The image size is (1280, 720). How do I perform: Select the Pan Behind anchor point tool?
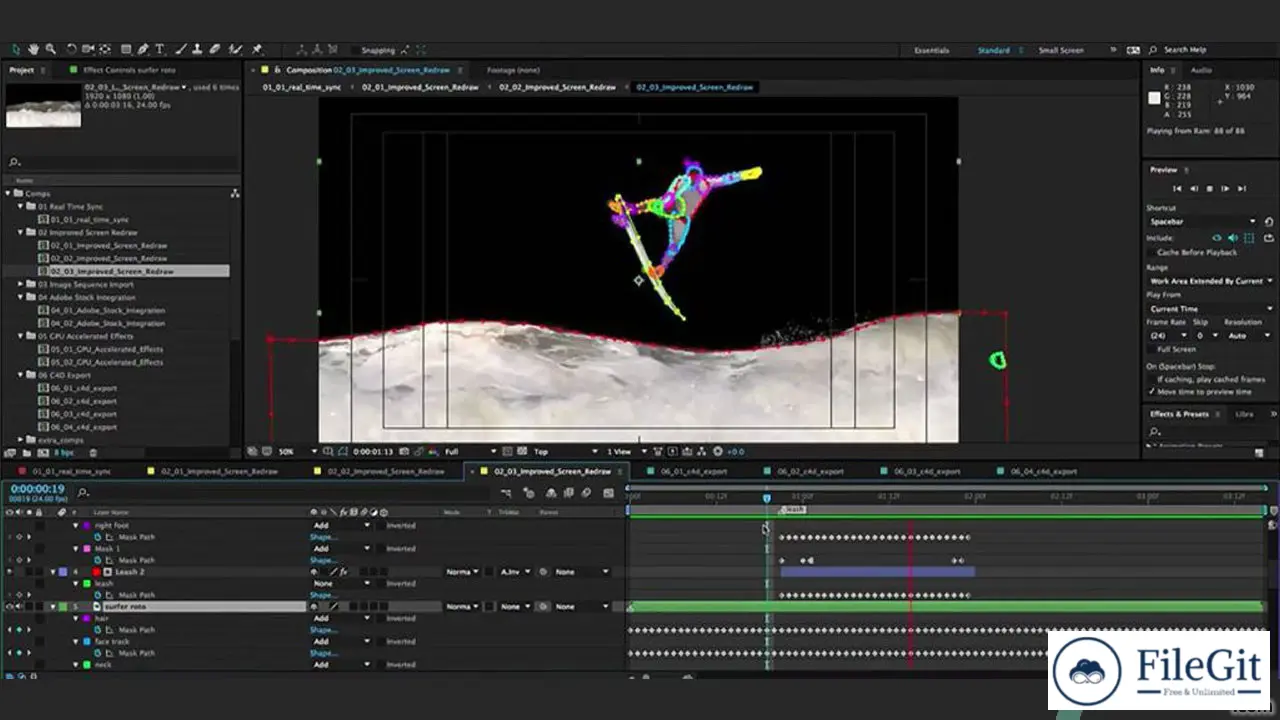105,49
